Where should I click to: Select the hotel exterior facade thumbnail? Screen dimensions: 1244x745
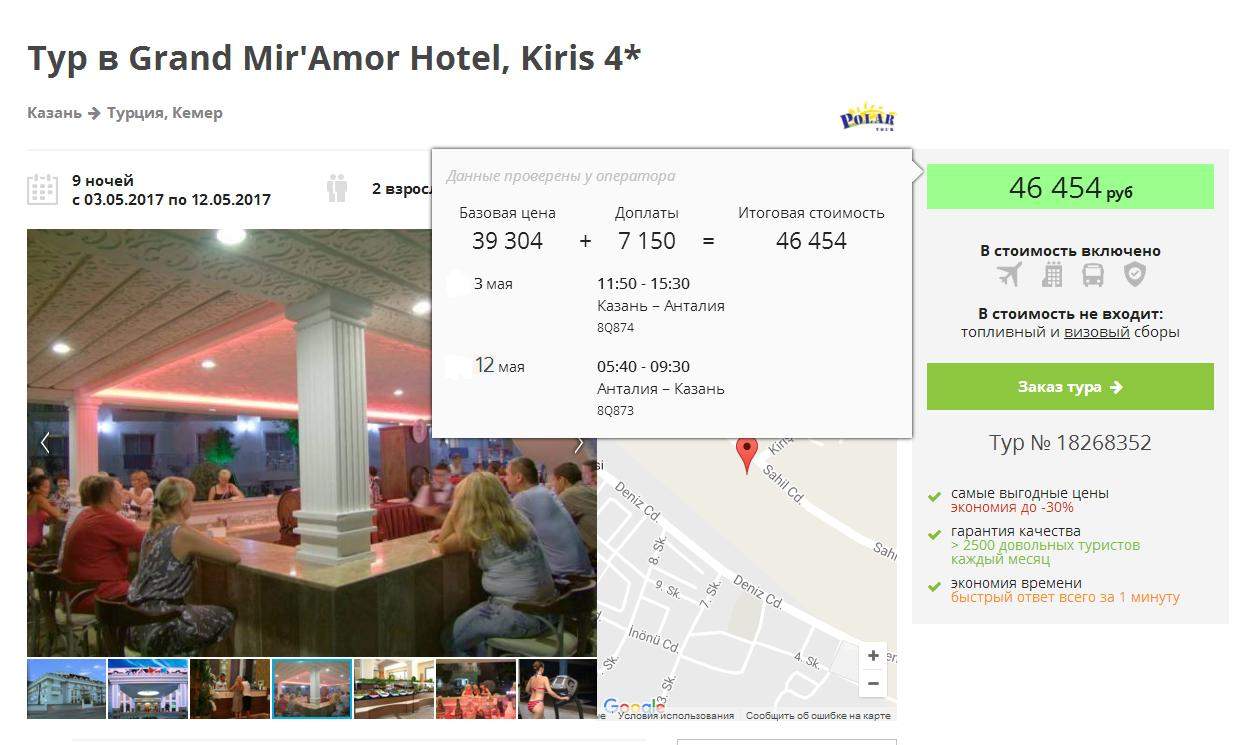coord(66,688)
